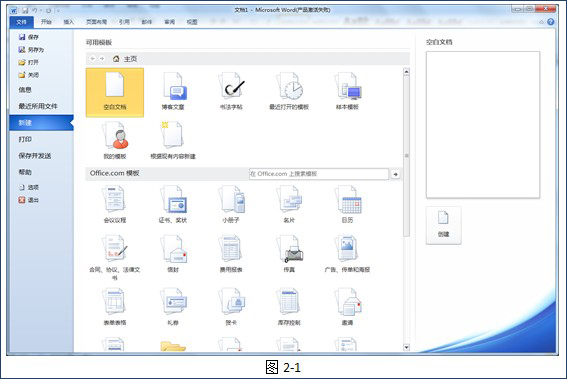Open 保存并发送 Save & Send

35,156
